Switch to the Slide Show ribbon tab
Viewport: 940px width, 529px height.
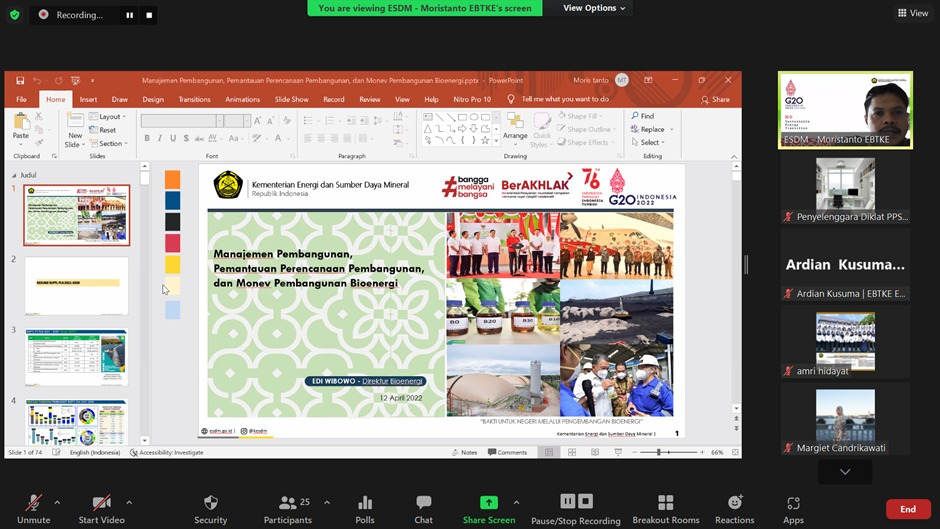click(291, 100)
